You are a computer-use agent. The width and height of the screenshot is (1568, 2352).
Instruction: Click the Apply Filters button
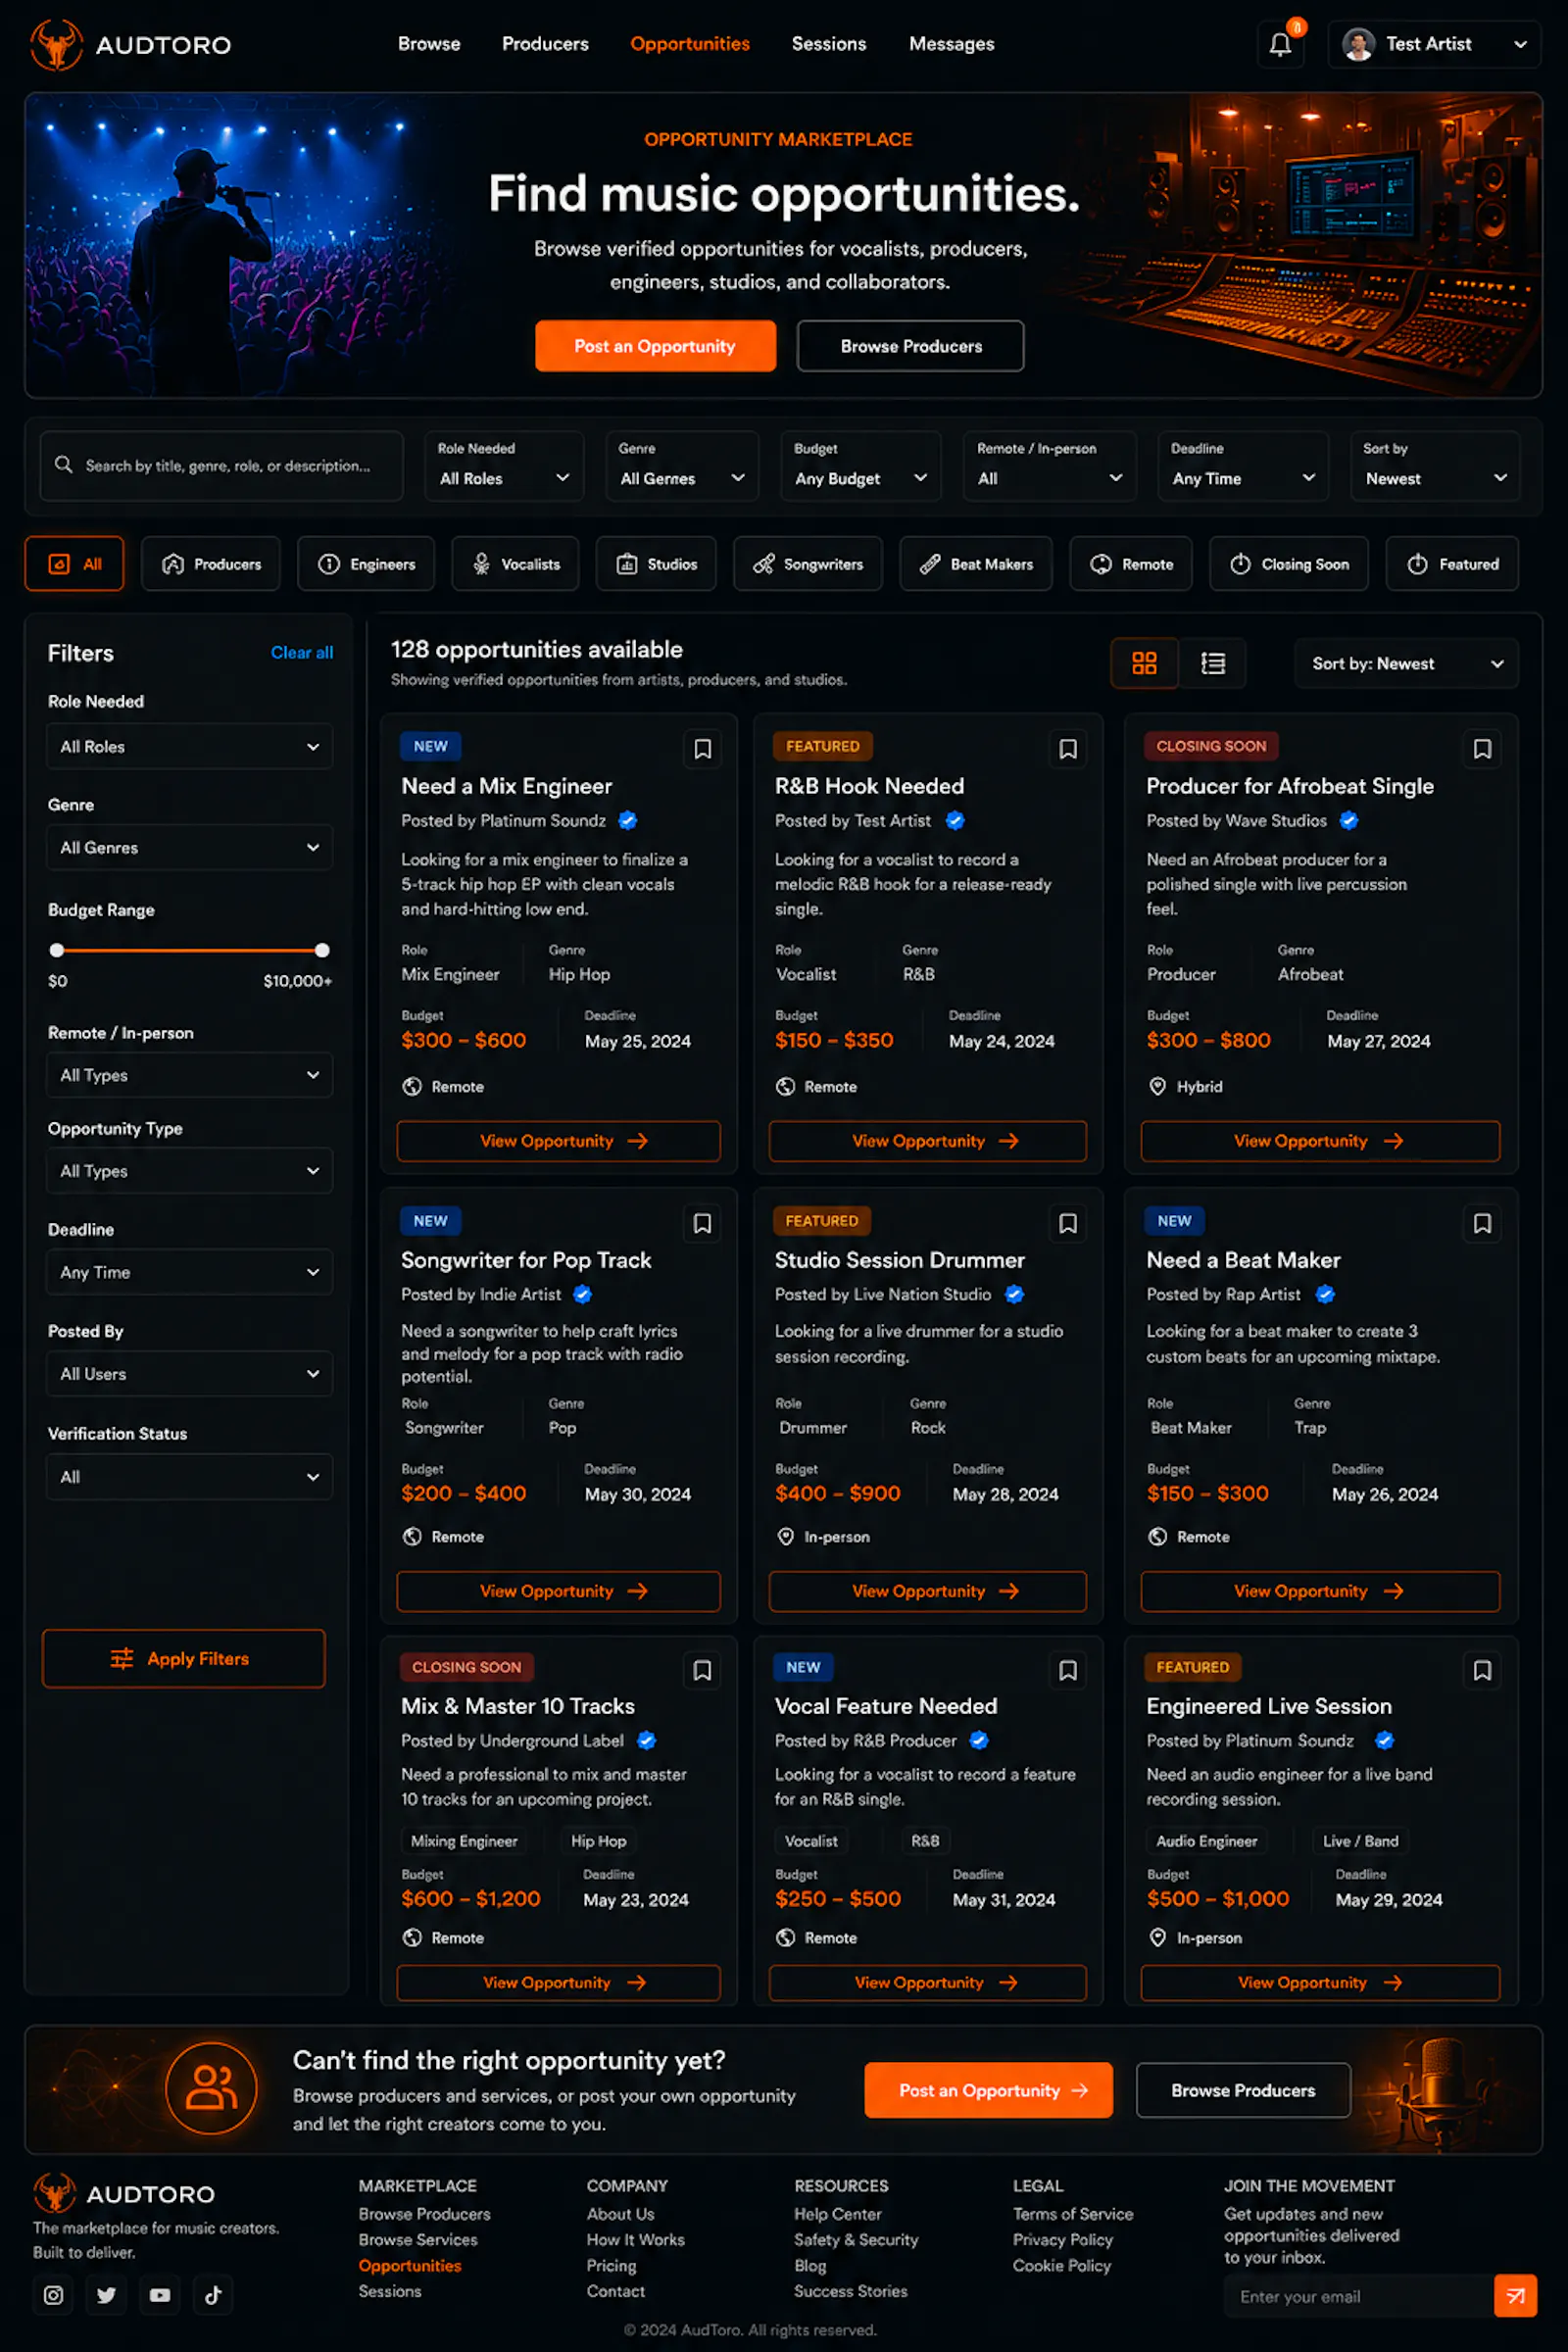[x=184, y=1658]
